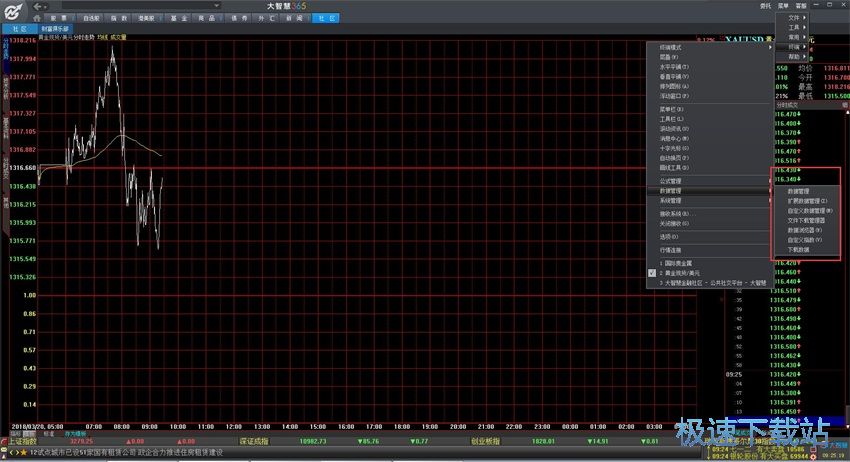Expand the 帮助 menu entry

[x=793, y=56]
